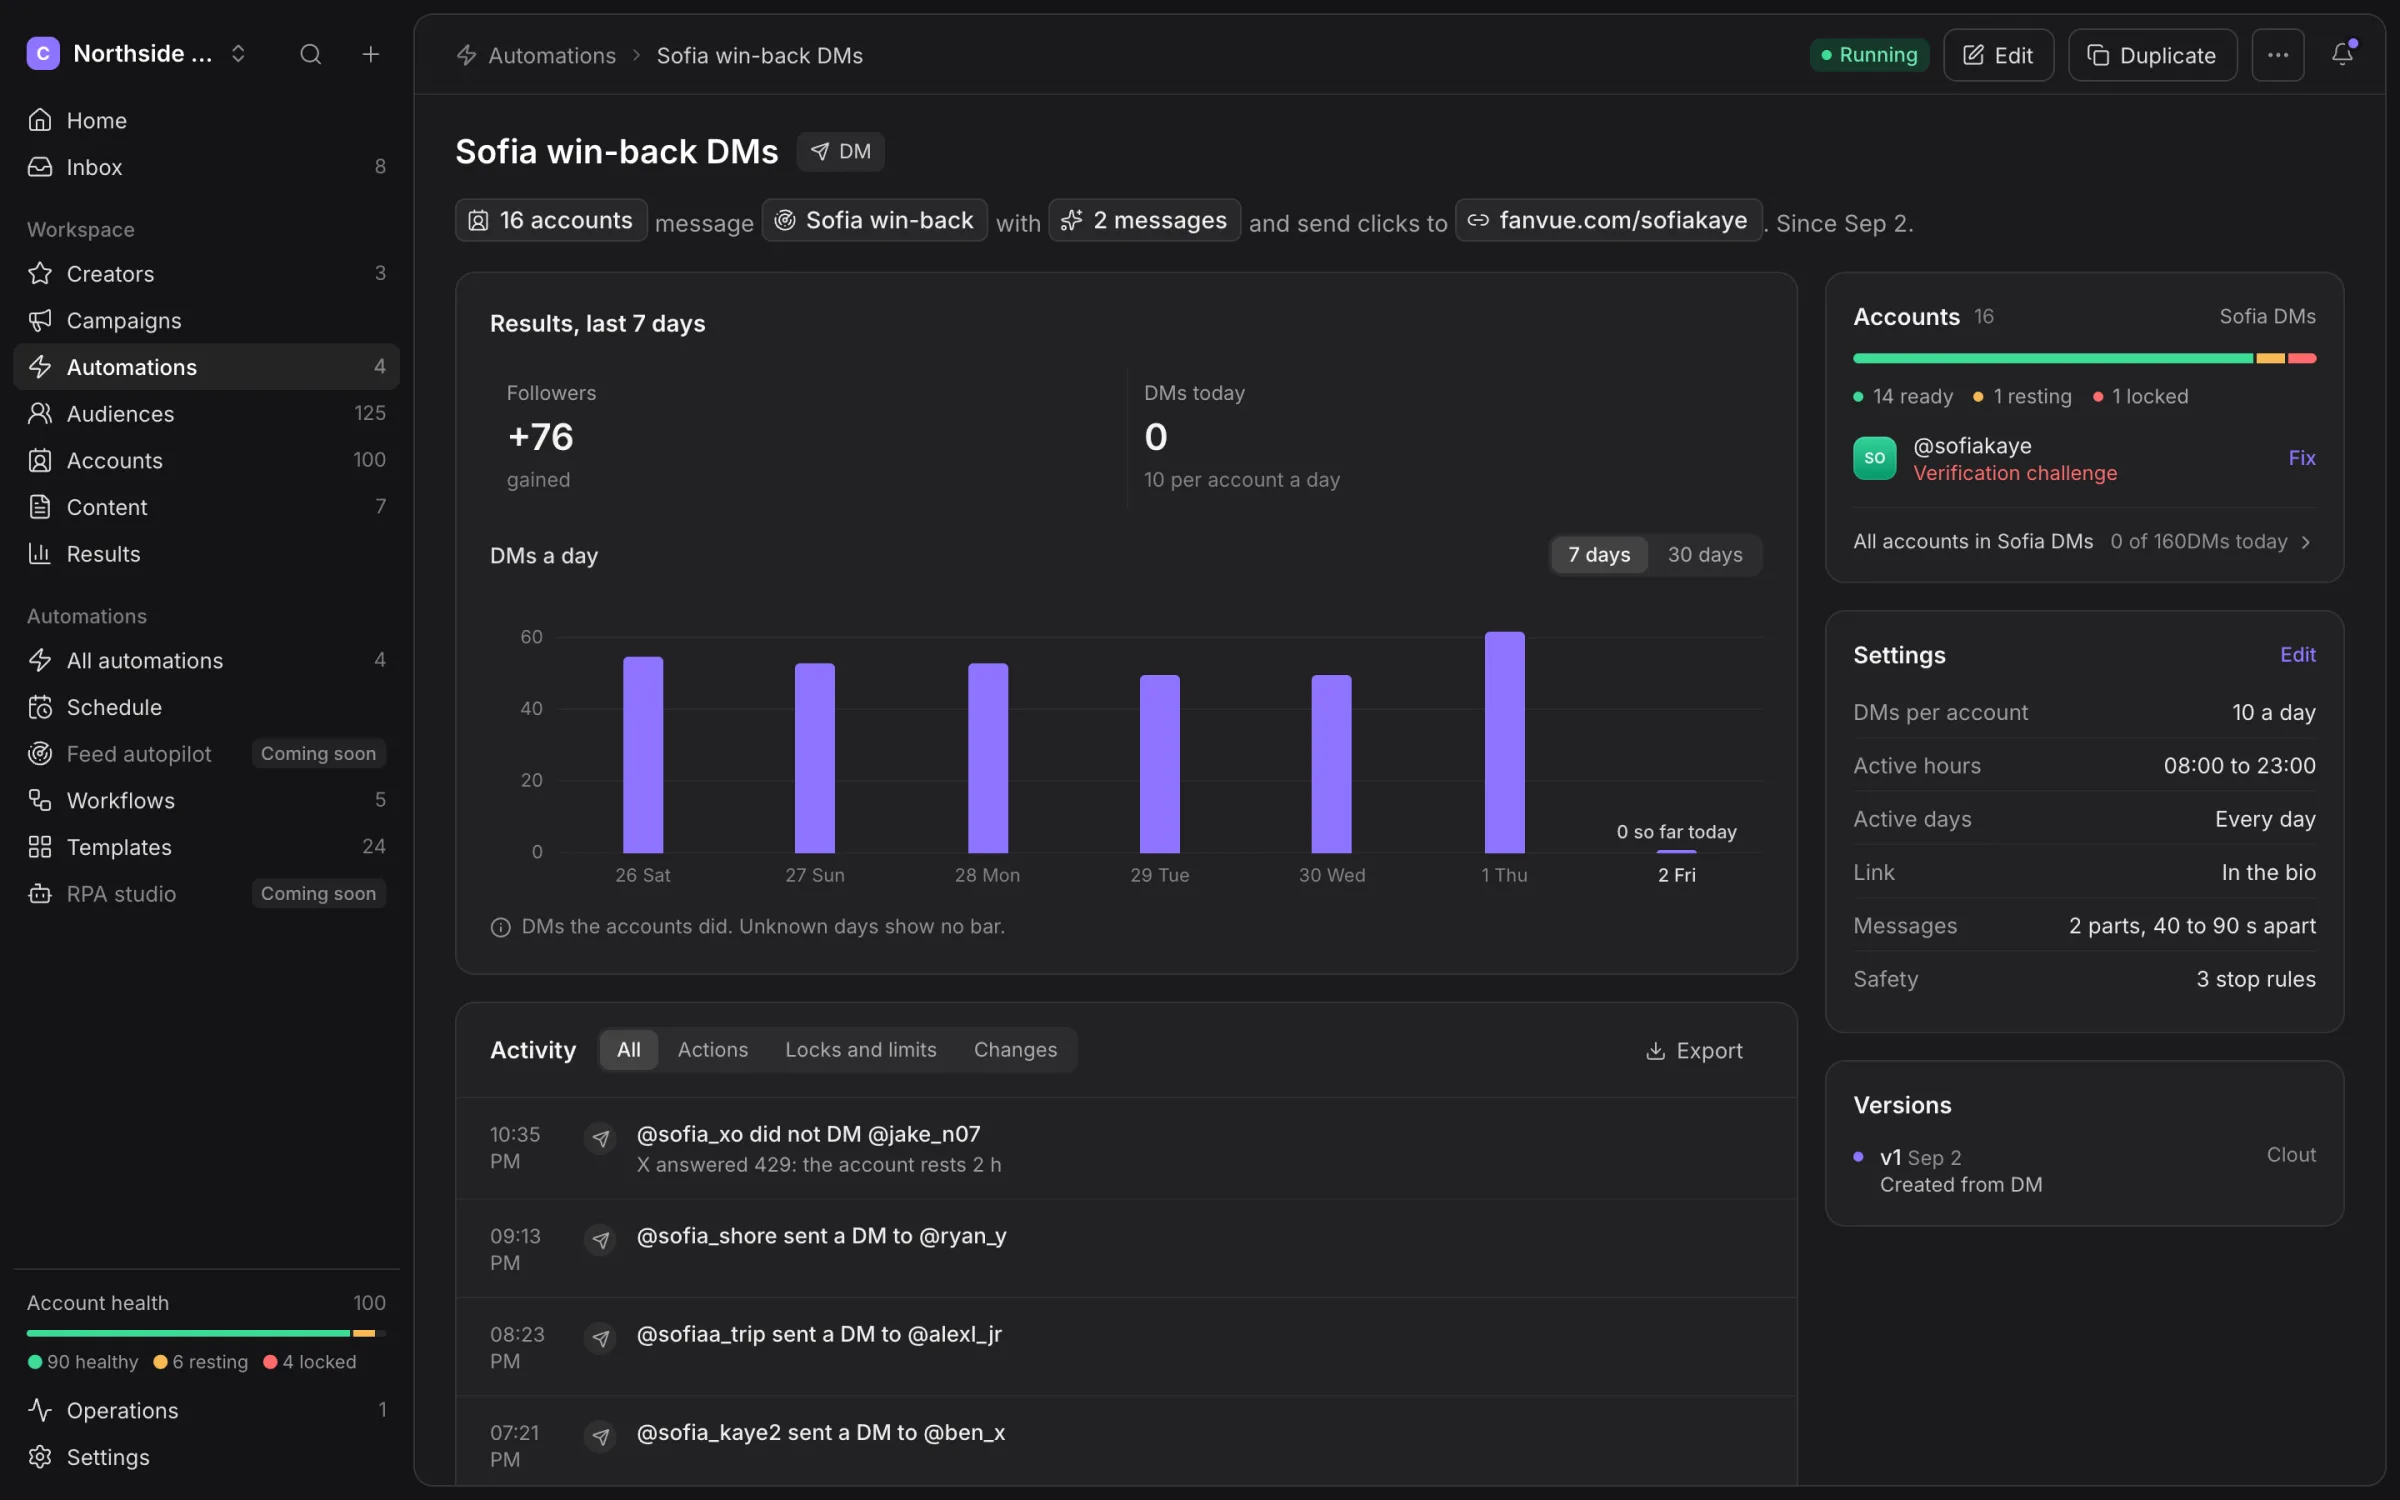Open the 2 messages chip
Viewport: 2400px width, 1500px height.
[x=1144, y=220]
